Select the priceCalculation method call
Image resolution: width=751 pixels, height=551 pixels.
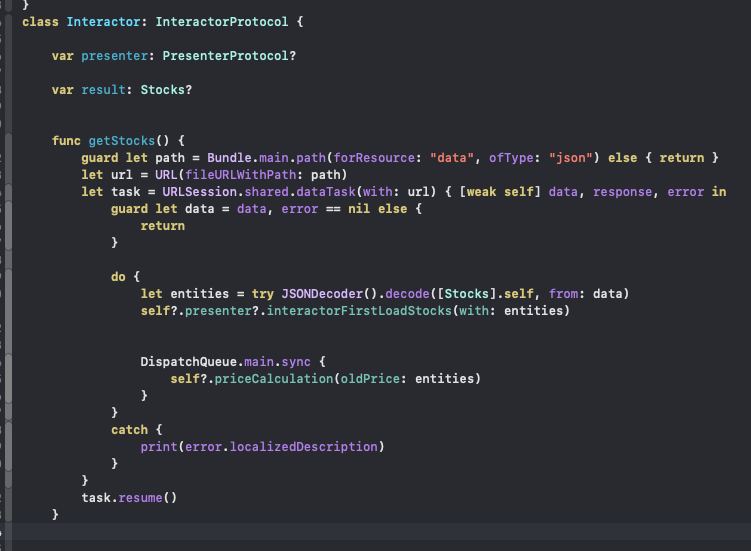click(274, 379)
